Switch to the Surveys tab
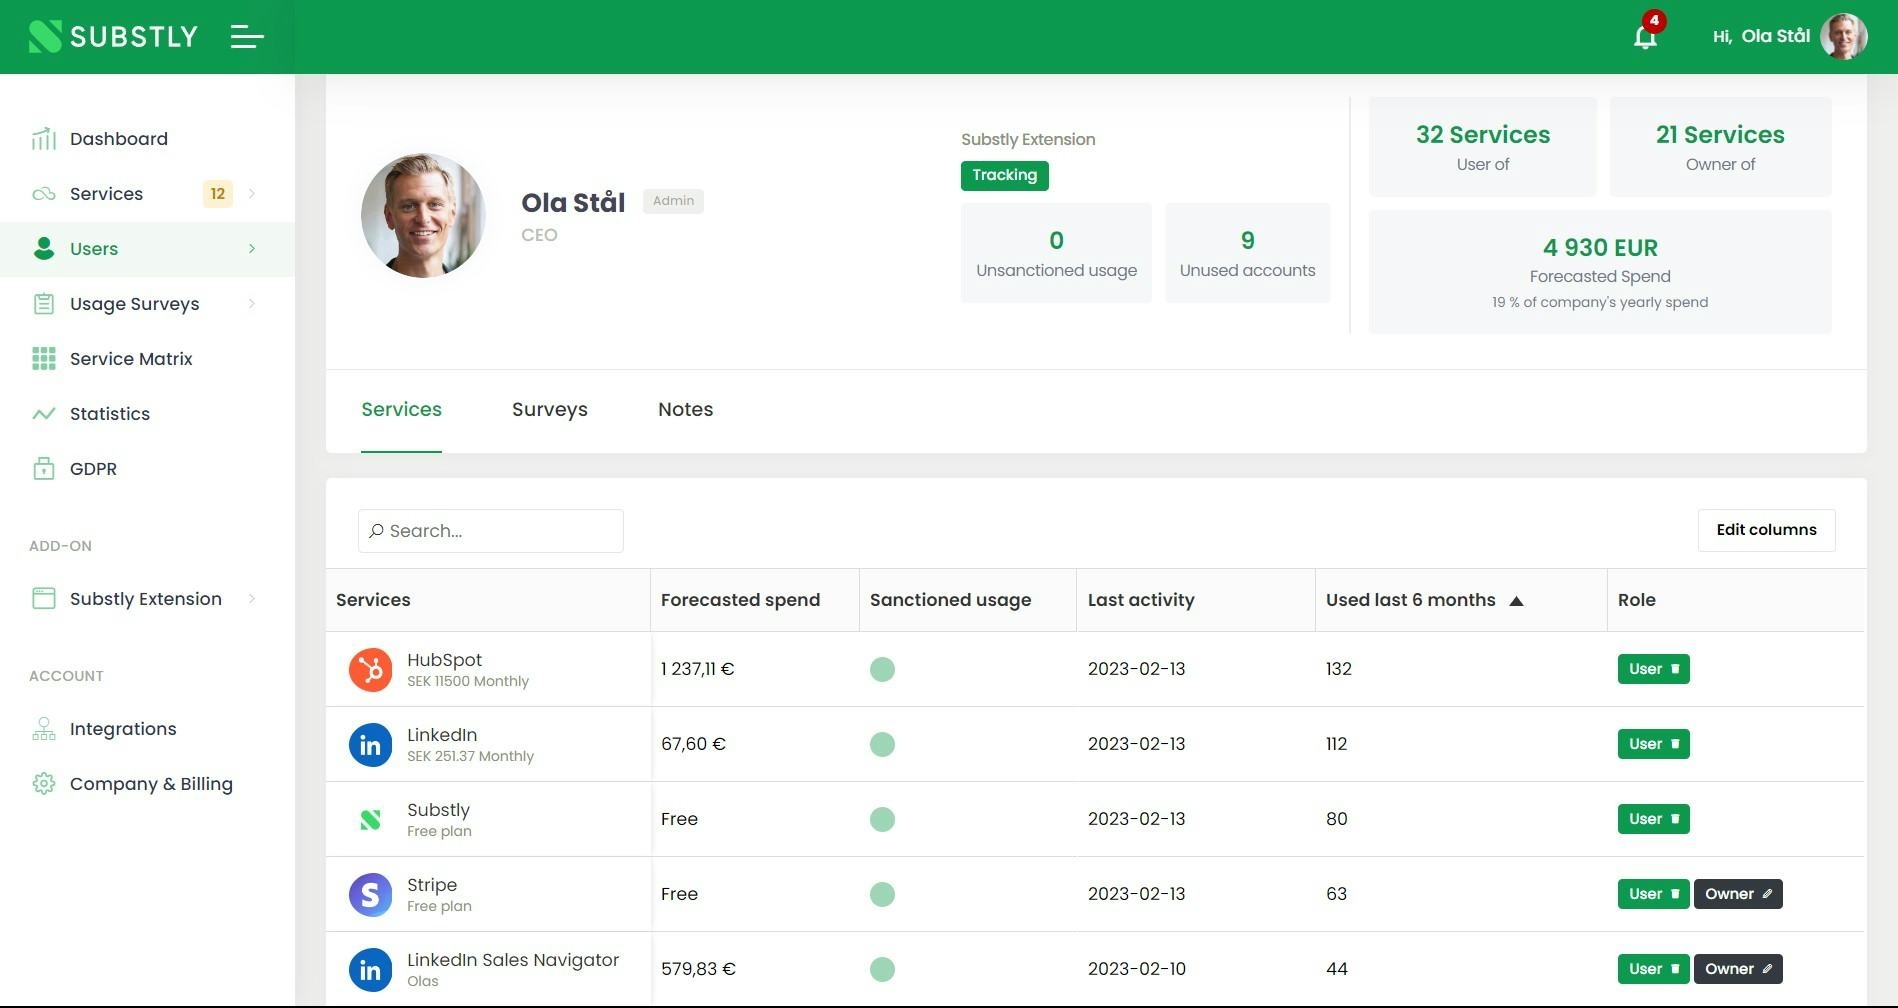Viewport: 1898px width, 1008px height. (550, 410)
